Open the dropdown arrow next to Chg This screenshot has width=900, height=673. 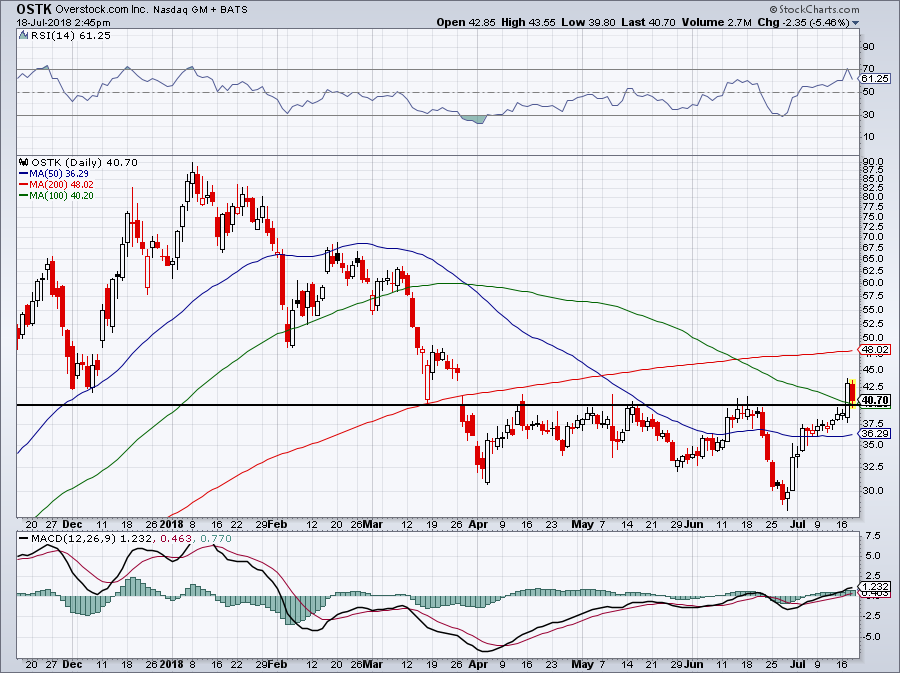(x=856, y=23)
